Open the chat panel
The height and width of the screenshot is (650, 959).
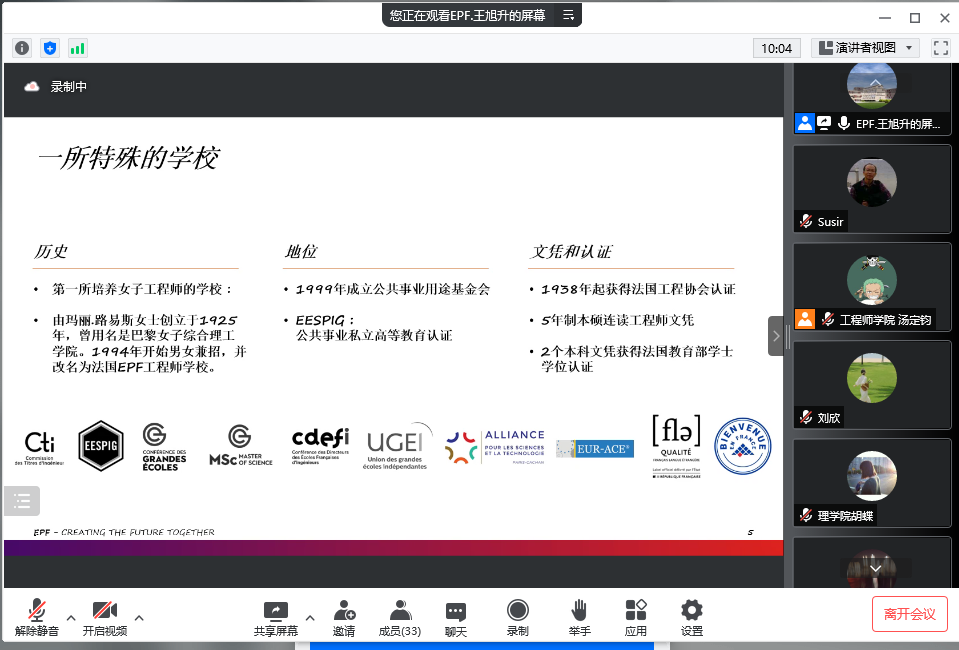tap(456, 617)
